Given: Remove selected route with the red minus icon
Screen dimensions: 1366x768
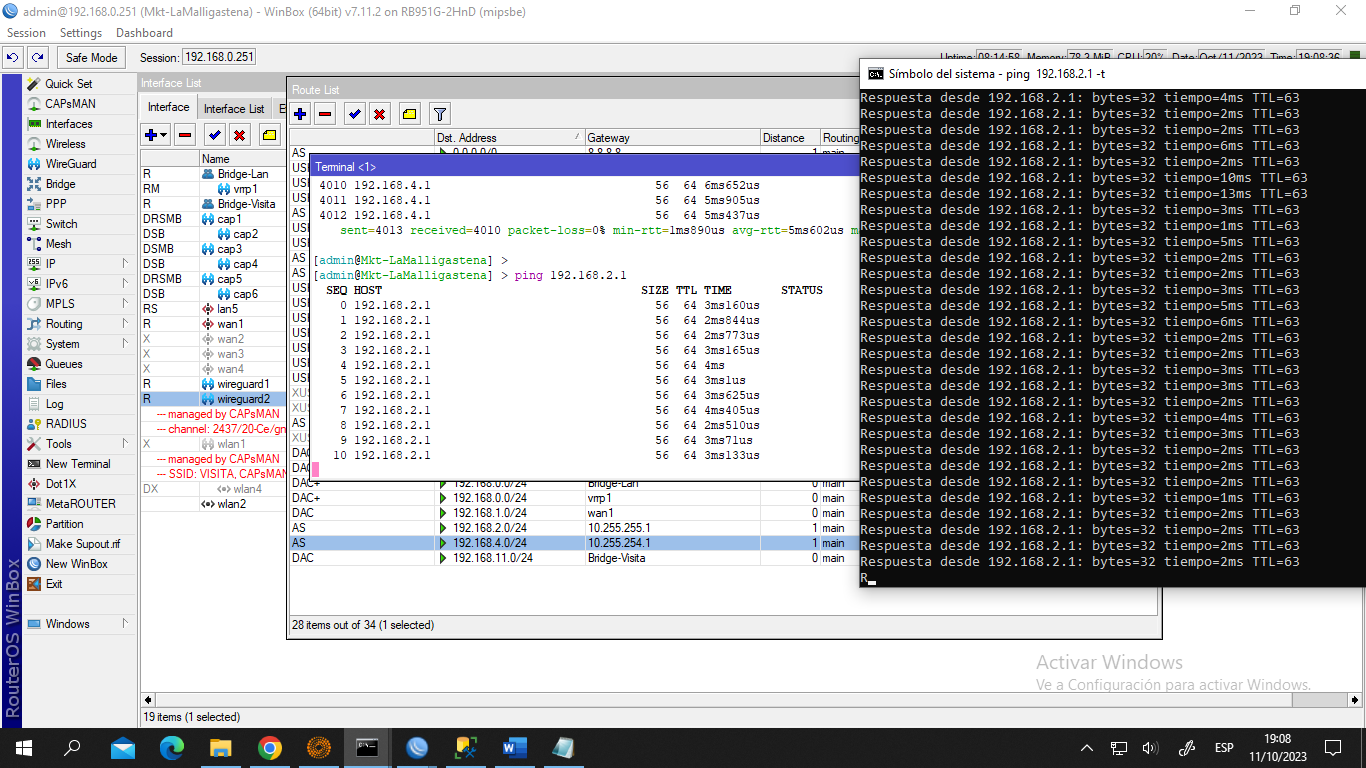Looking at the screenshot, I should coord(325,114).
